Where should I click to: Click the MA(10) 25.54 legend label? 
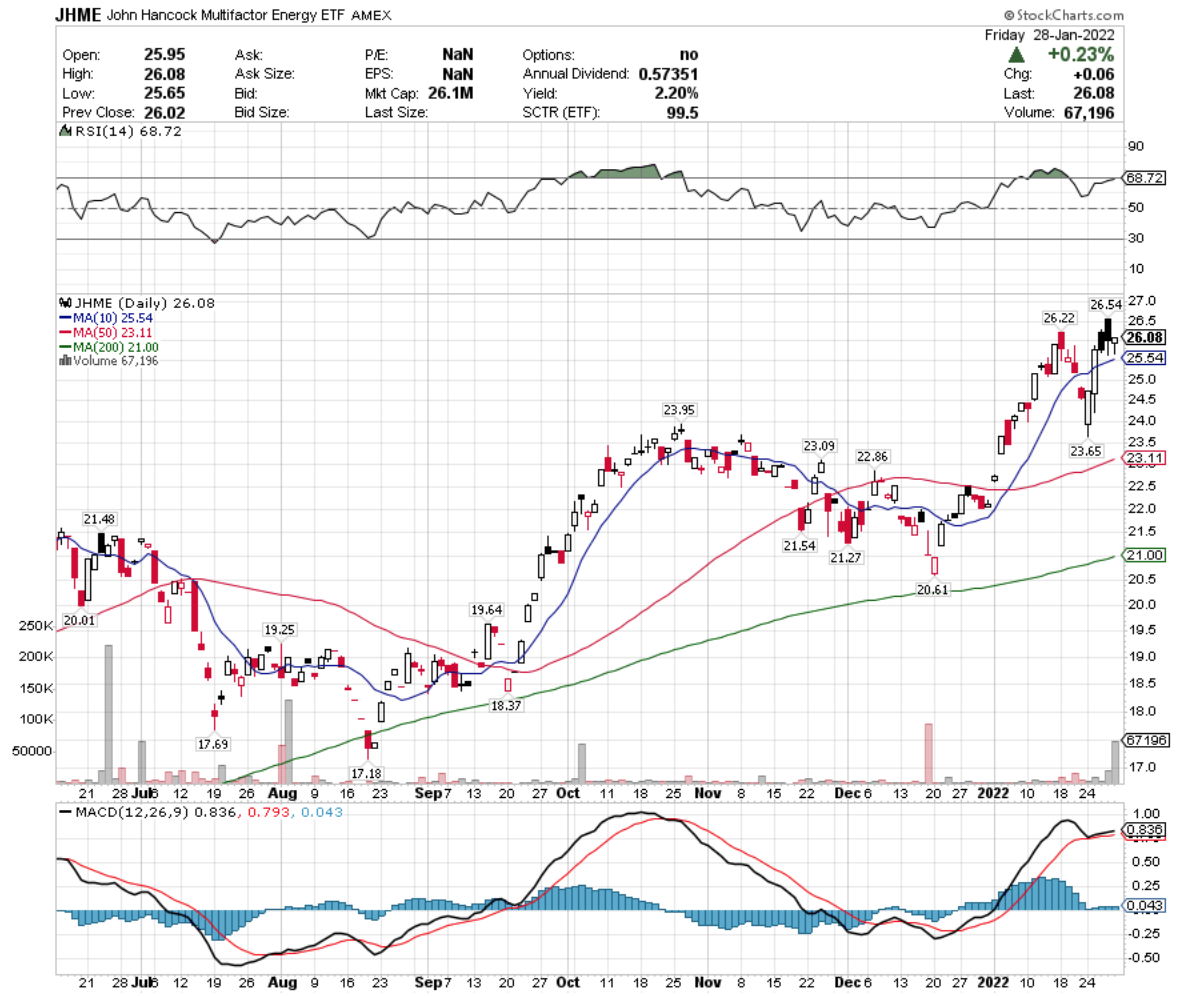click(113, 318)
